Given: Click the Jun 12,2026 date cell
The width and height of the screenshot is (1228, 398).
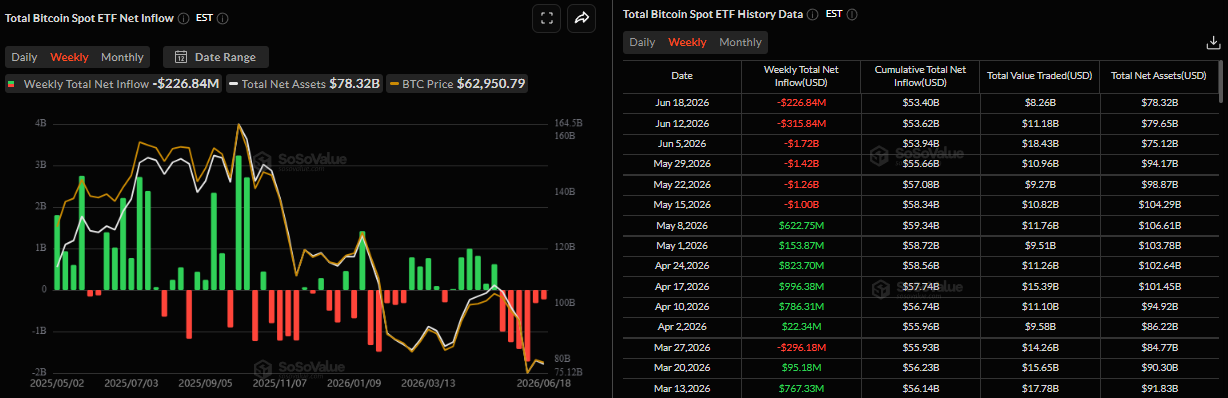Looking at the screenshot, I should click(x=681, y=124).
